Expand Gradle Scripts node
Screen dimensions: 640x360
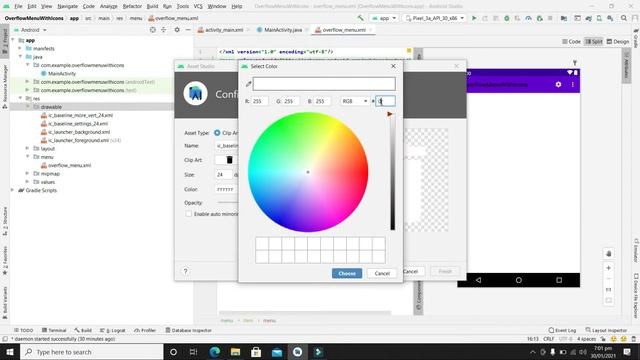[x=13, y=190]
